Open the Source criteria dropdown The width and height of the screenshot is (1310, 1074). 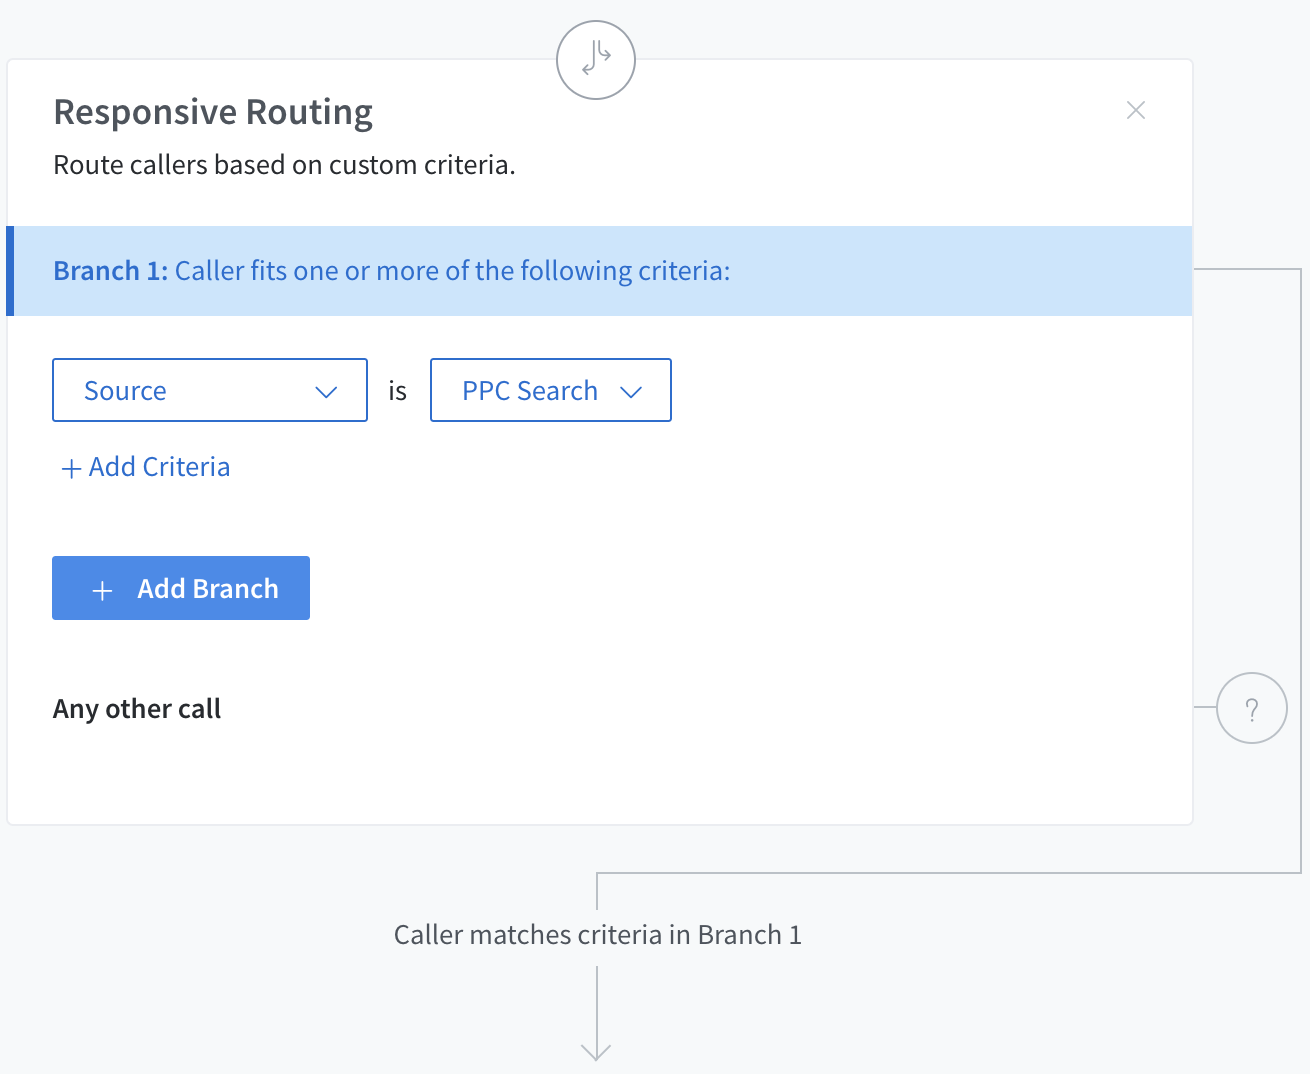[x=209, y=390]
